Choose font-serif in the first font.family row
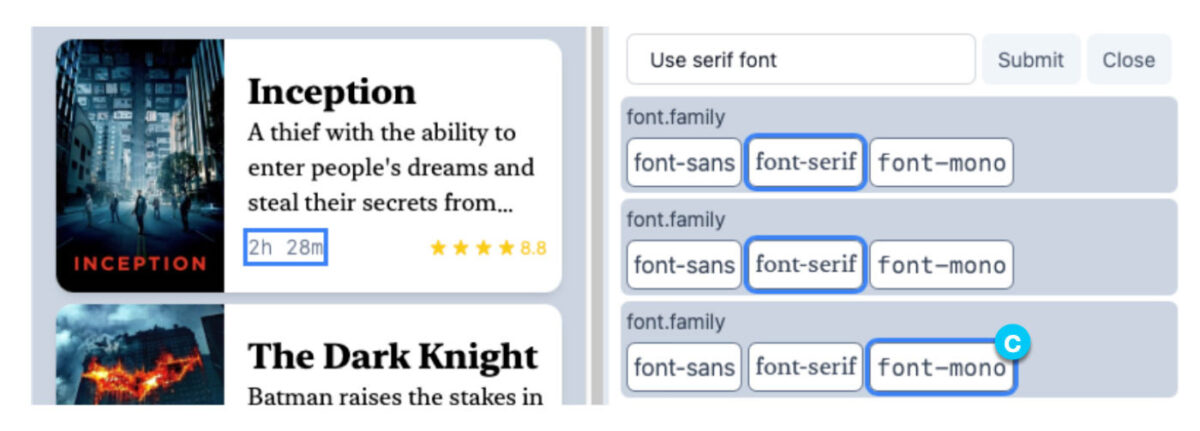The height and width of the screenshot is (431, 1200). (x=805, y=162)
